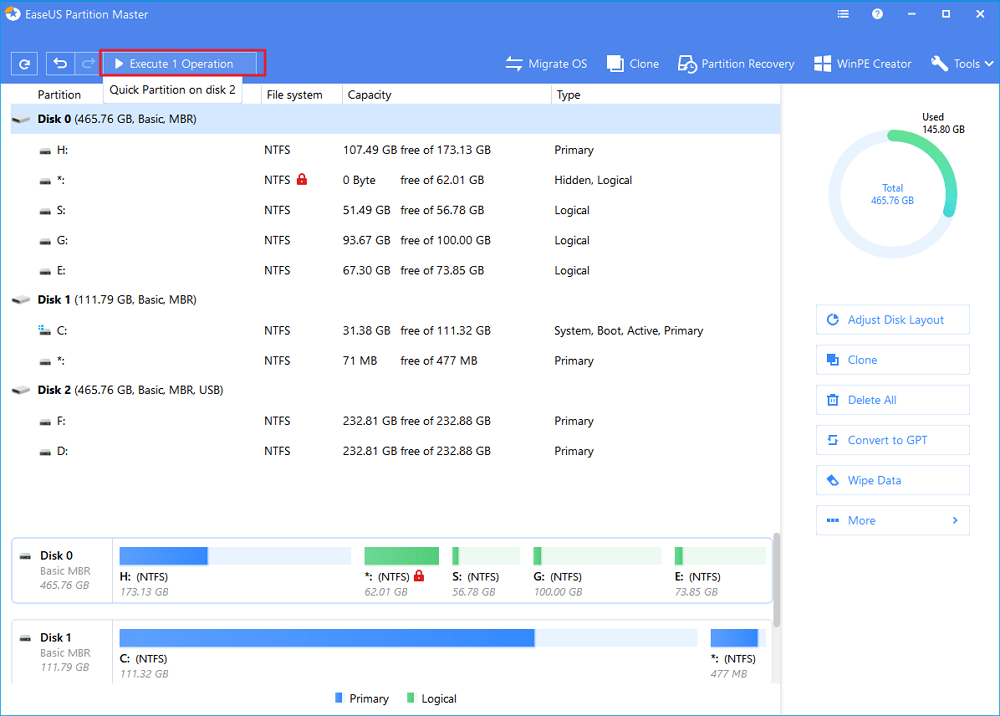This screenshot has height=716, width=1000.
Task: Click the refresh disk icon
Action: 25,64
